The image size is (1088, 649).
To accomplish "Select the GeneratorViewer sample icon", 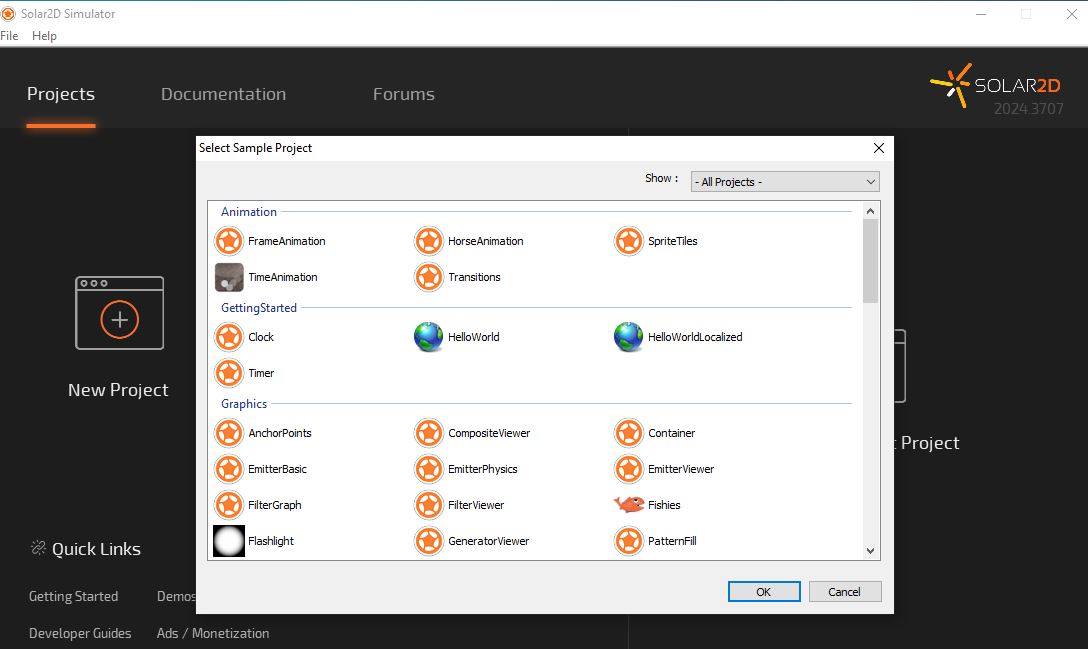I will tap(429, 541).
